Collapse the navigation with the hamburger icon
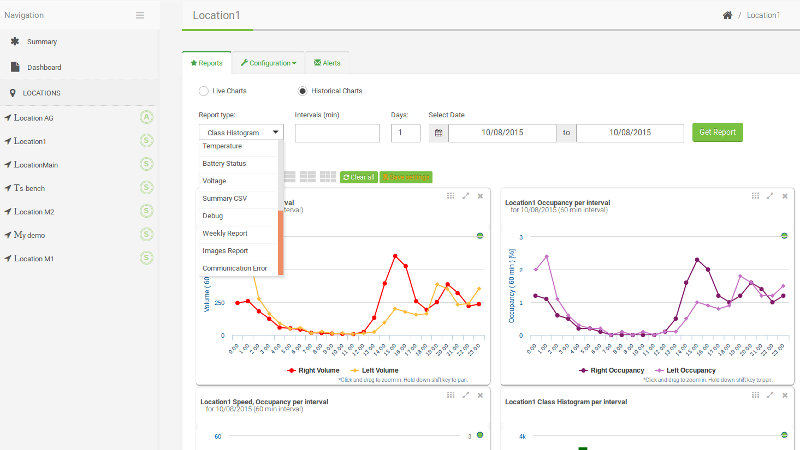 (140, 15)
